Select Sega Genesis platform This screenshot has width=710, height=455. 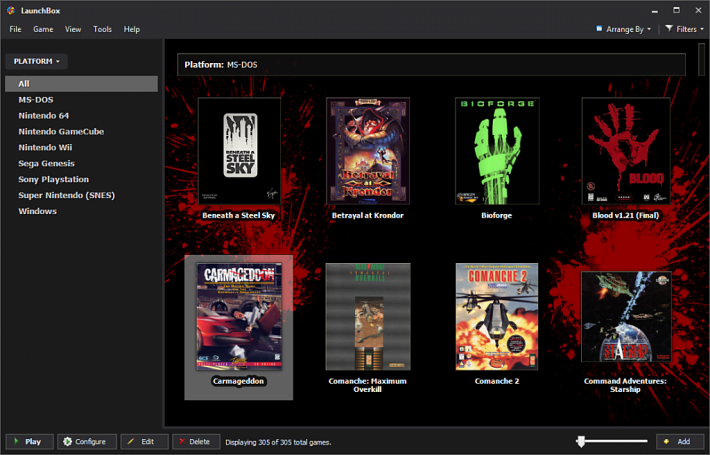click(82, 163)
